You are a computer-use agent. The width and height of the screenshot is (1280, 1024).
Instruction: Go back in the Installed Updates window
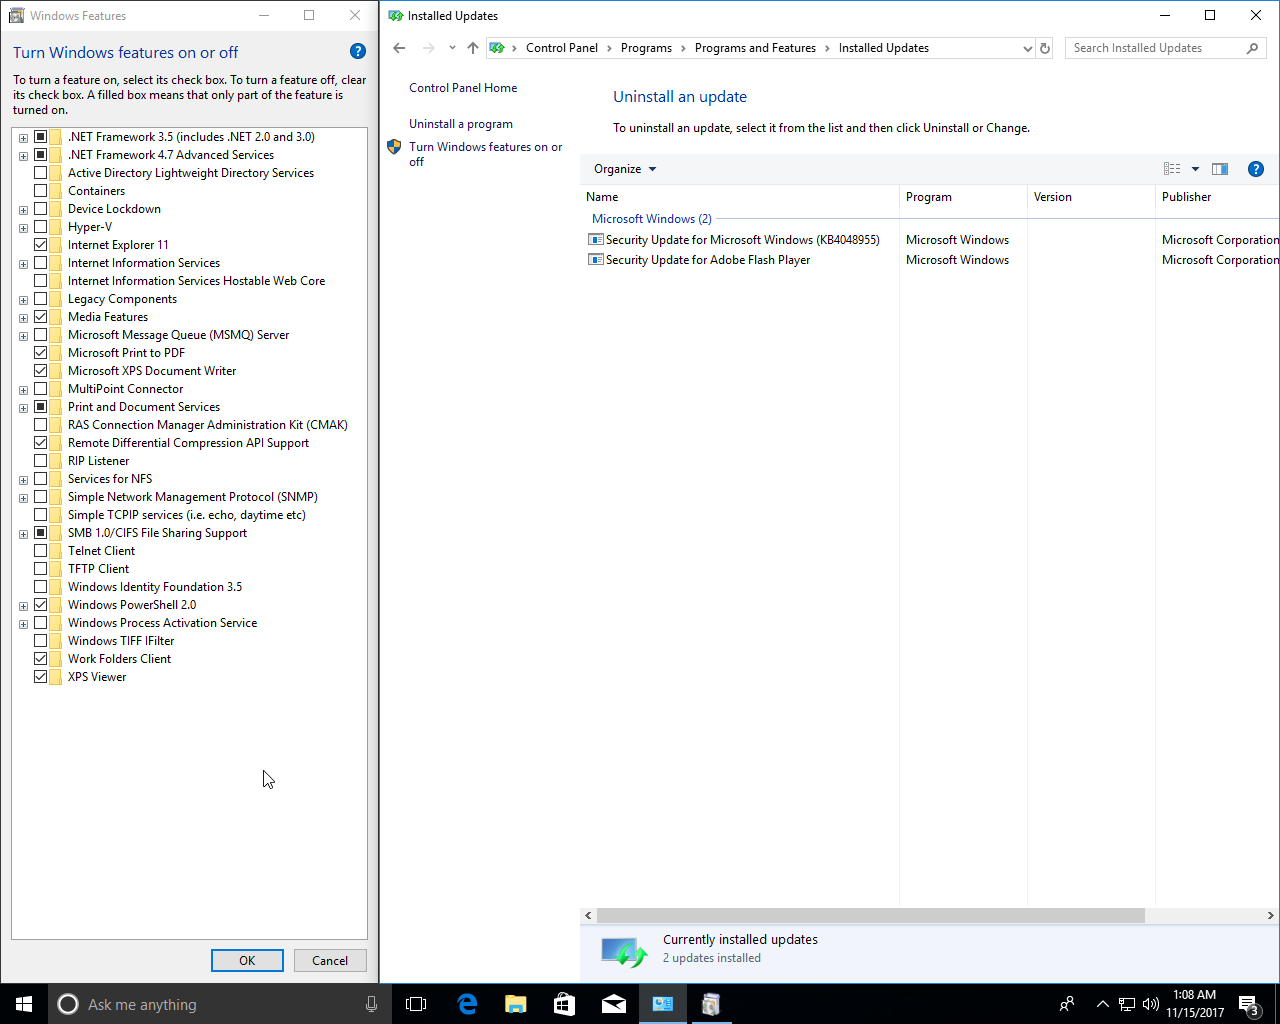pos(399,48)
